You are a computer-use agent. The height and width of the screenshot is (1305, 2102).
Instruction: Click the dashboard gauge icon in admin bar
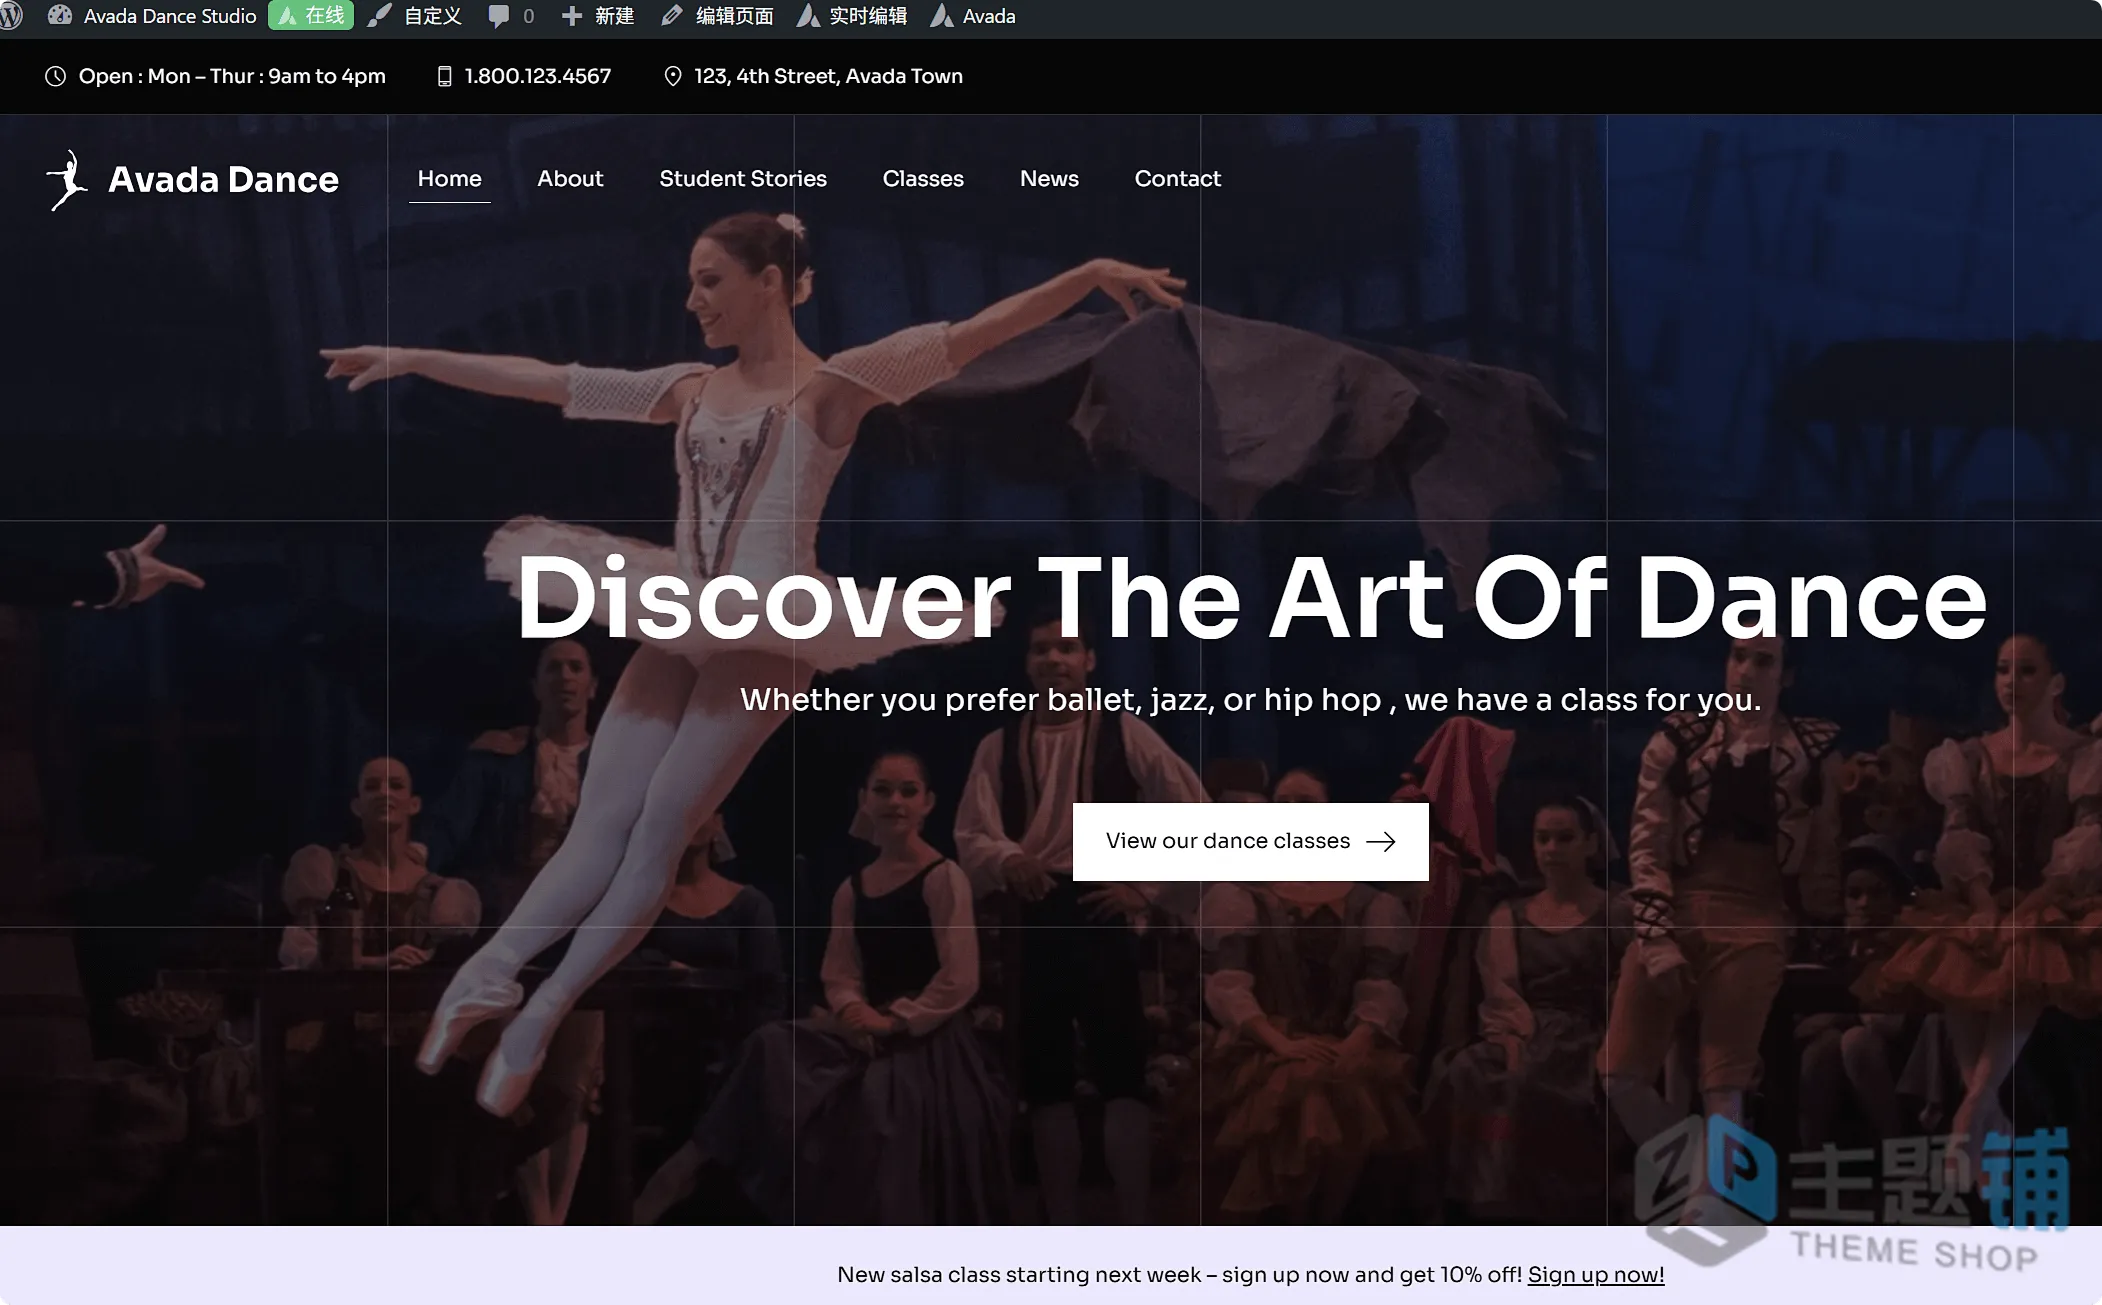(x=60, y=16)
